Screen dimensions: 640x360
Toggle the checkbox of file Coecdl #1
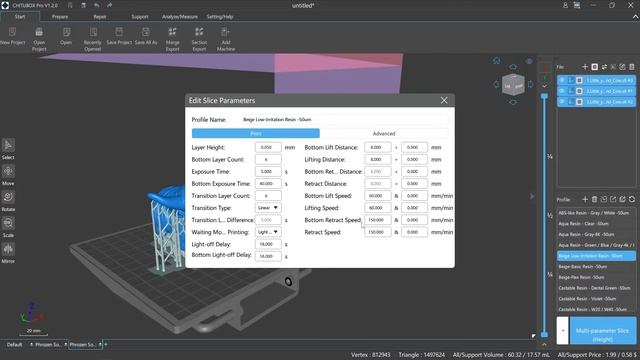coord(579,91)
